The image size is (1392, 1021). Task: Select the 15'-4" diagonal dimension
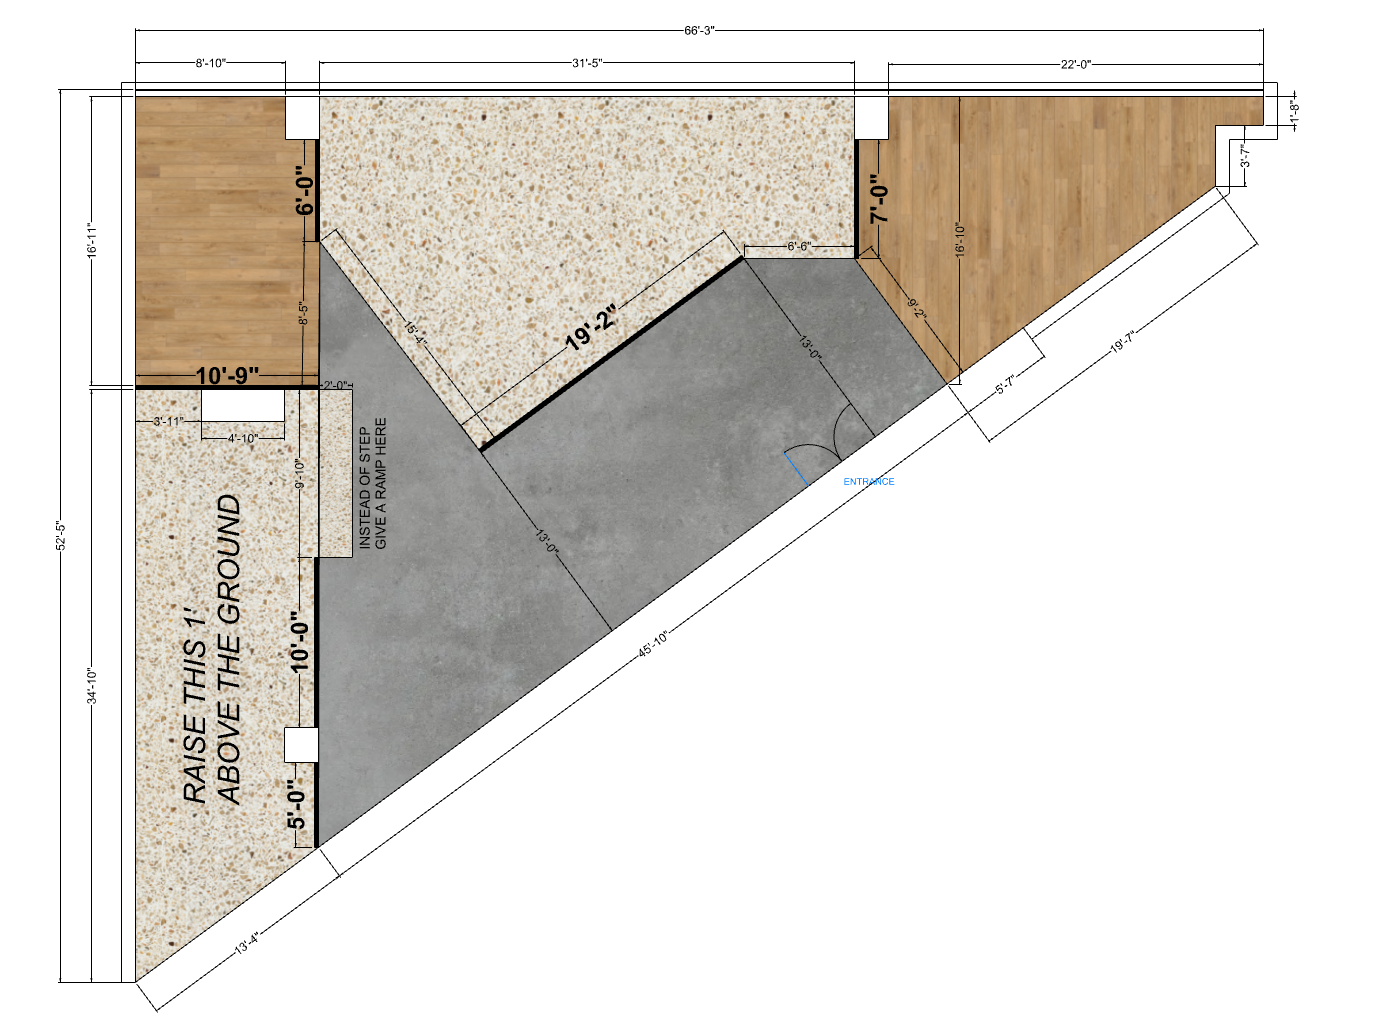415,335
